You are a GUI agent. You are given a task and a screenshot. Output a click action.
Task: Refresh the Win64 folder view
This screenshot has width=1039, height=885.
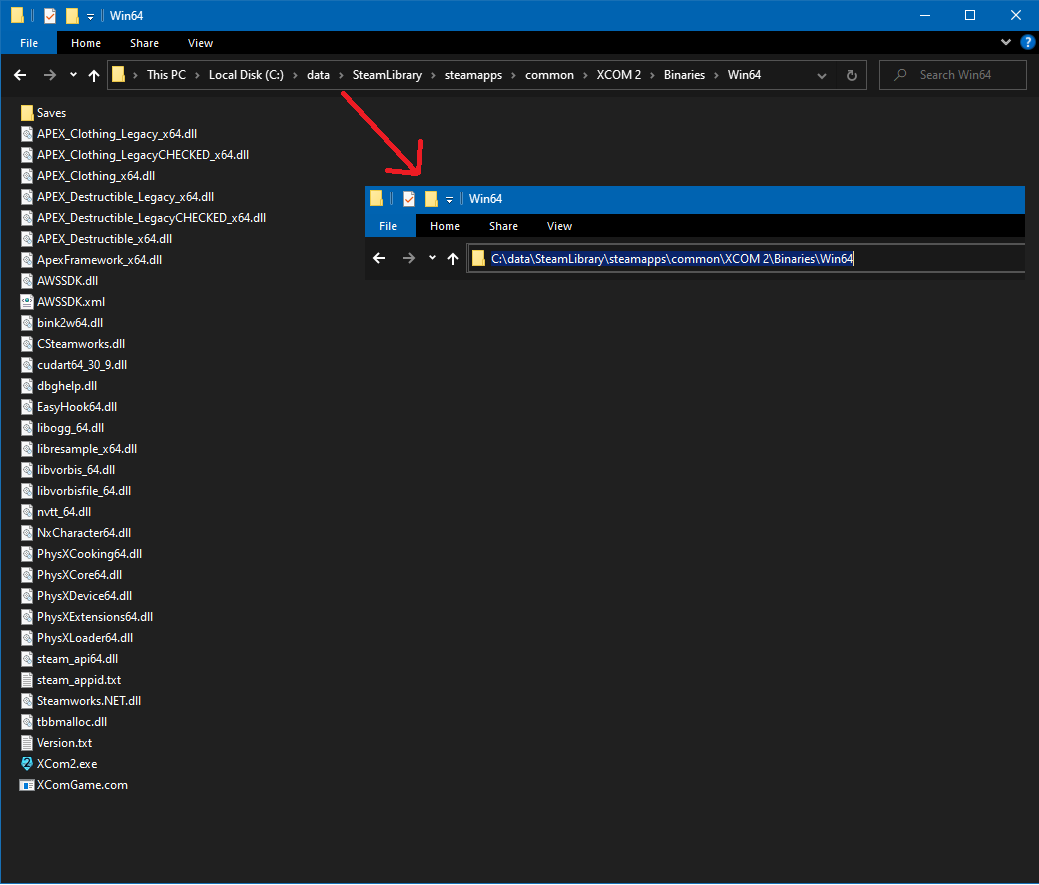coord(851,76)
